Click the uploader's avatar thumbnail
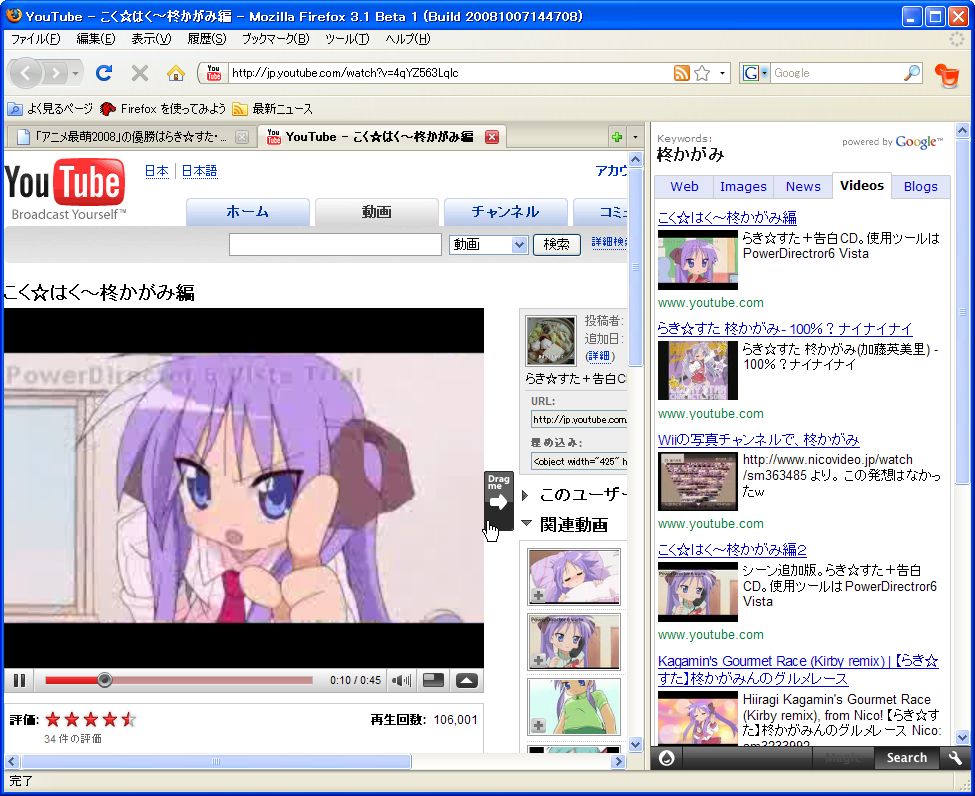This screenshot has width=975, height=796. click(550, 340)
